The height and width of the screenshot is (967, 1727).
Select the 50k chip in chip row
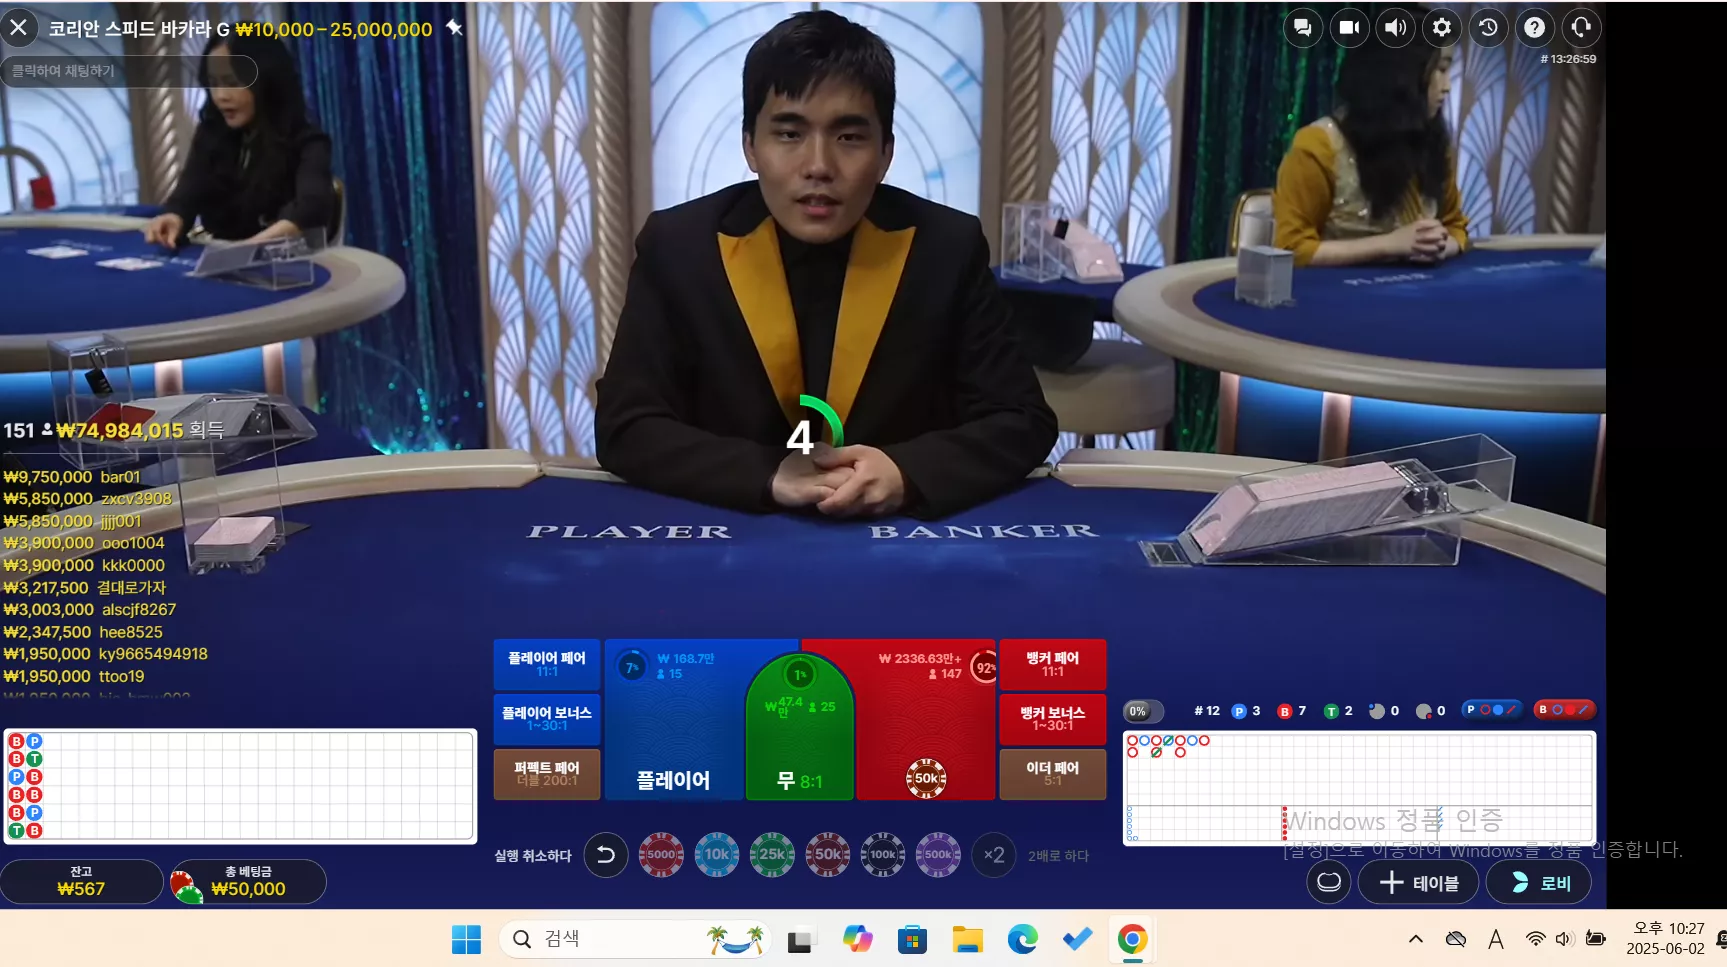pos(828,855)
